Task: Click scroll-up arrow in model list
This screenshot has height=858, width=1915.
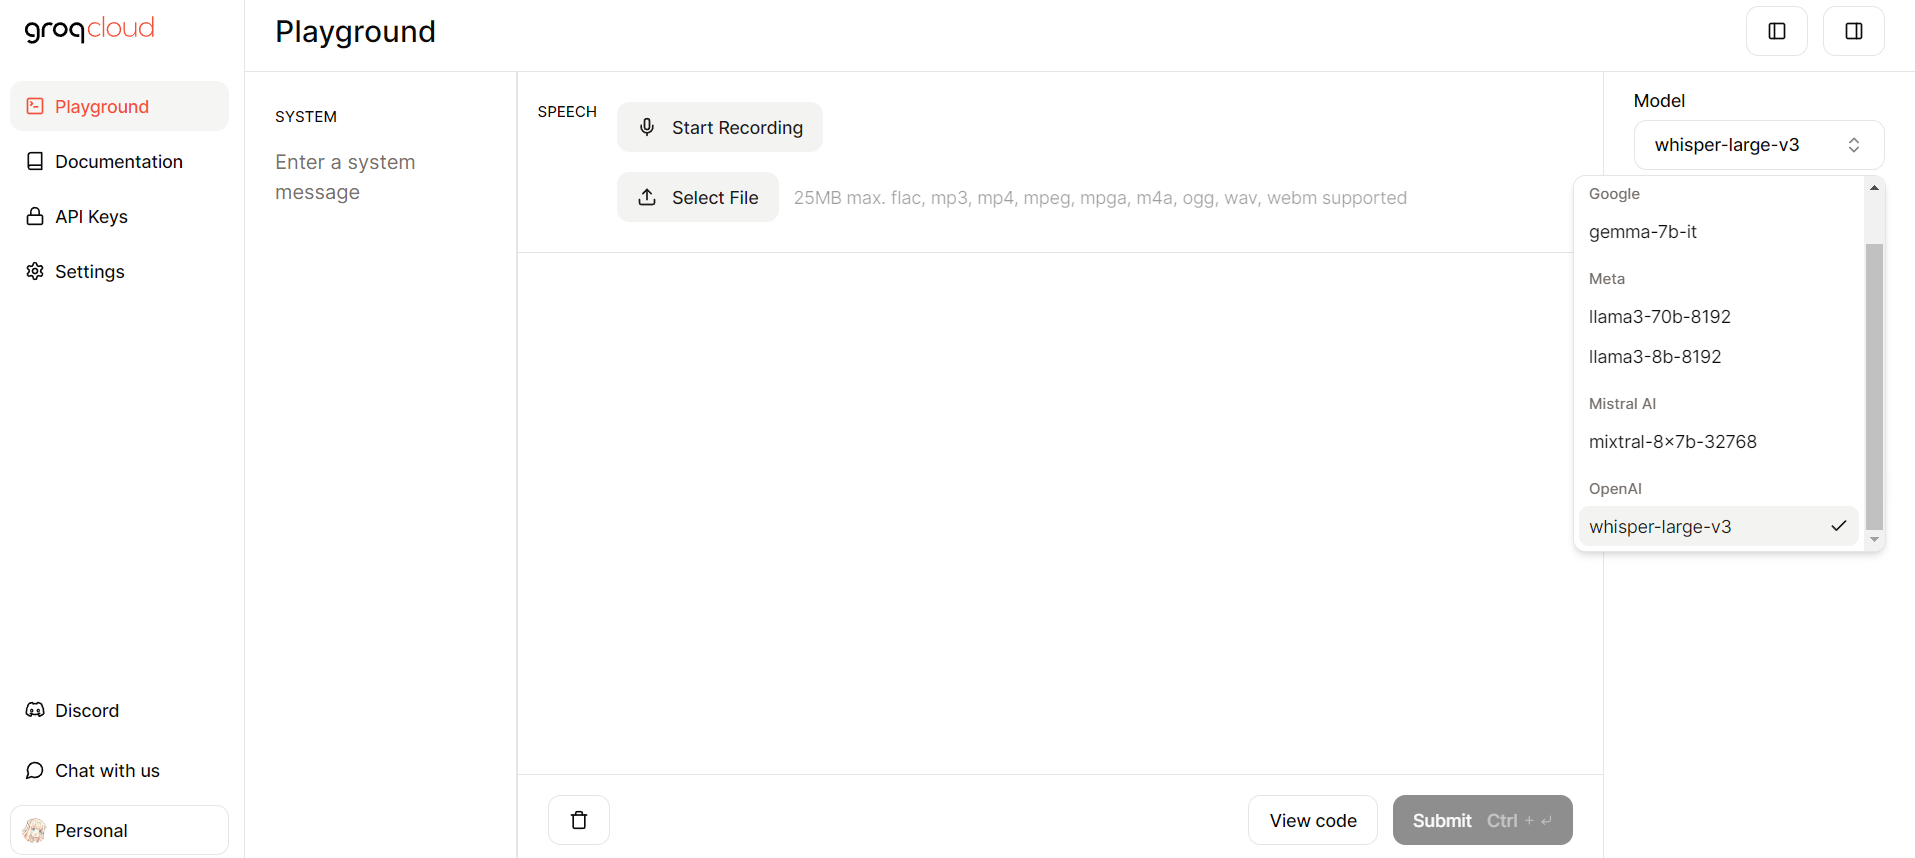Action: click(1875, 187)
